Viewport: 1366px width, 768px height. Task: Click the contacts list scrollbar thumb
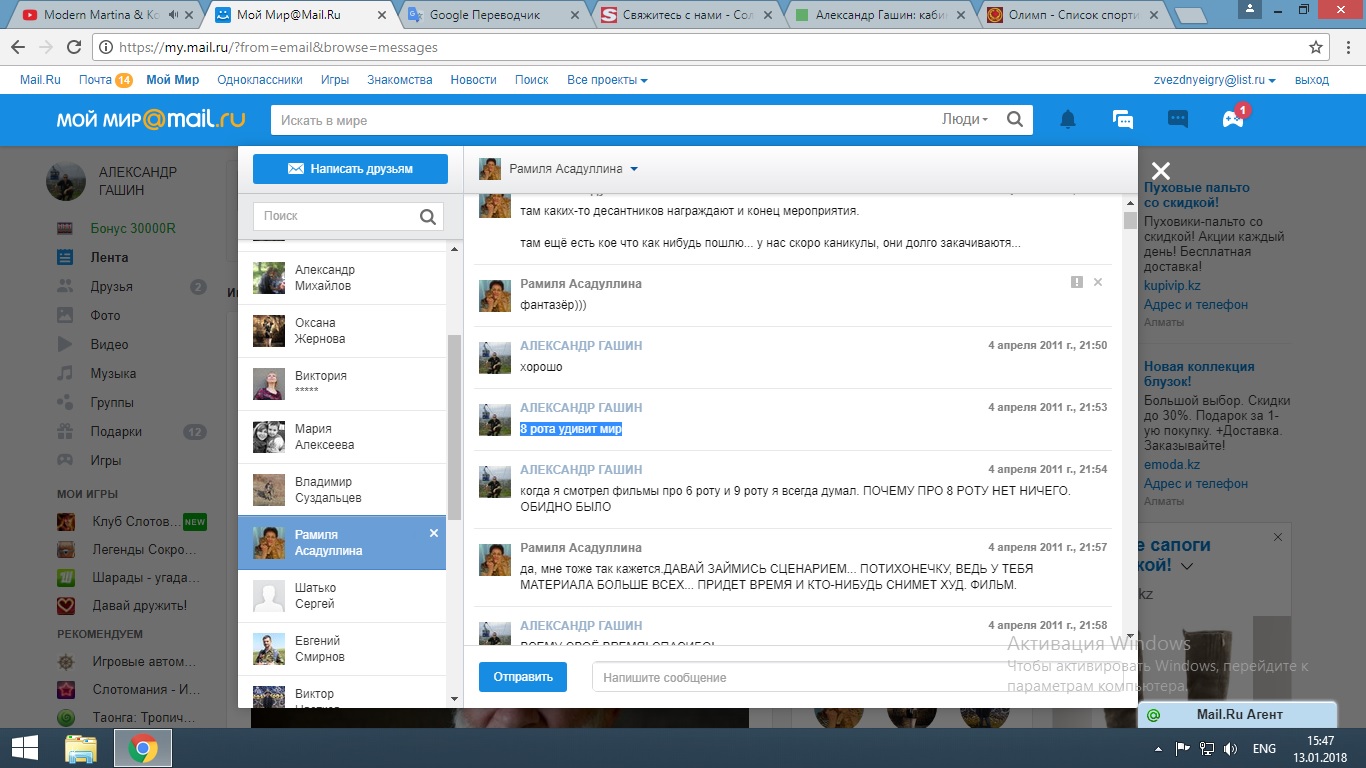tap(454, 427)
